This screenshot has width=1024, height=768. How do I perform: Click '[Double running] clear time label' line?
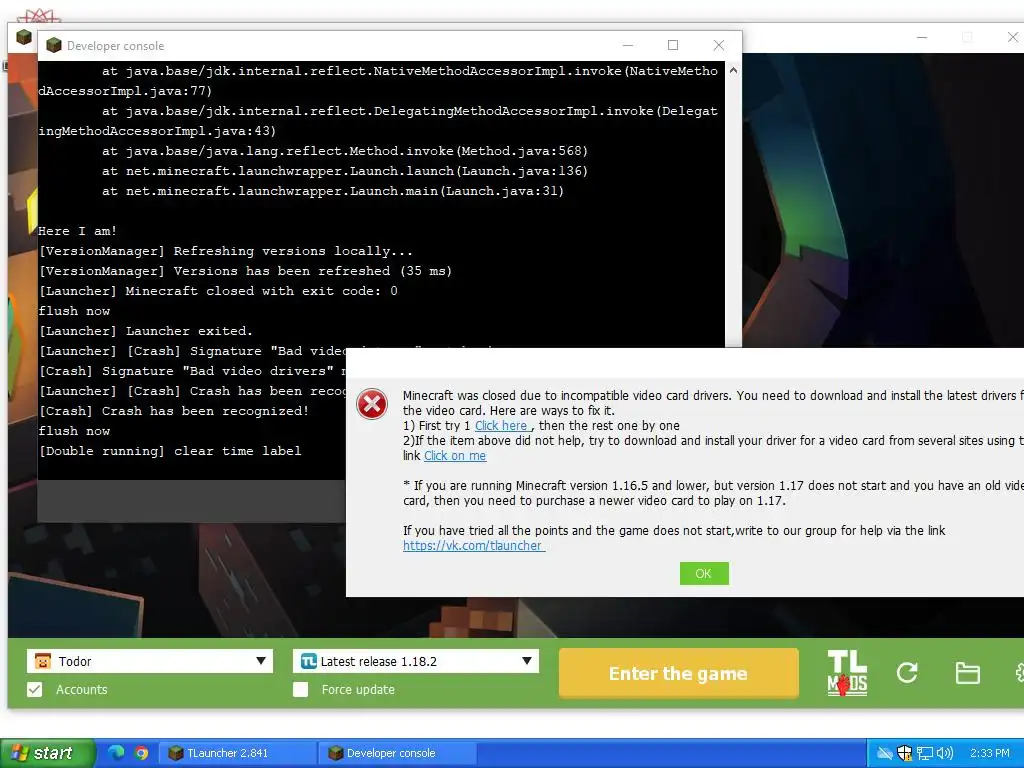tap(170, 451)
